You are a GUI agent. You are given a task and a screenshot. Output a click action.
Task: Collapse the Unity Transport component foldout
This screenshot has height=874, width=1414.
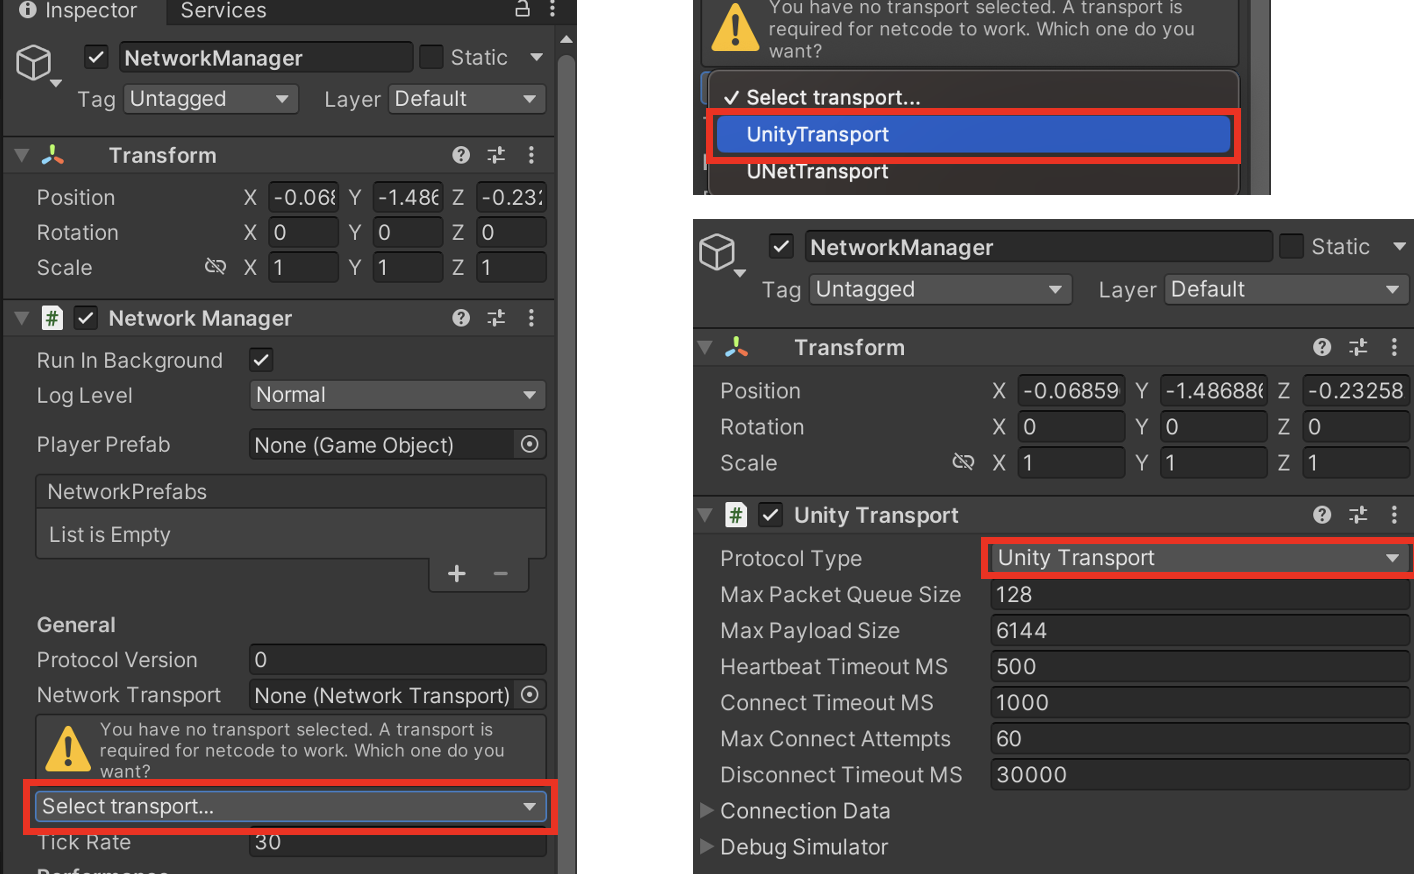[x=705, y=515]
